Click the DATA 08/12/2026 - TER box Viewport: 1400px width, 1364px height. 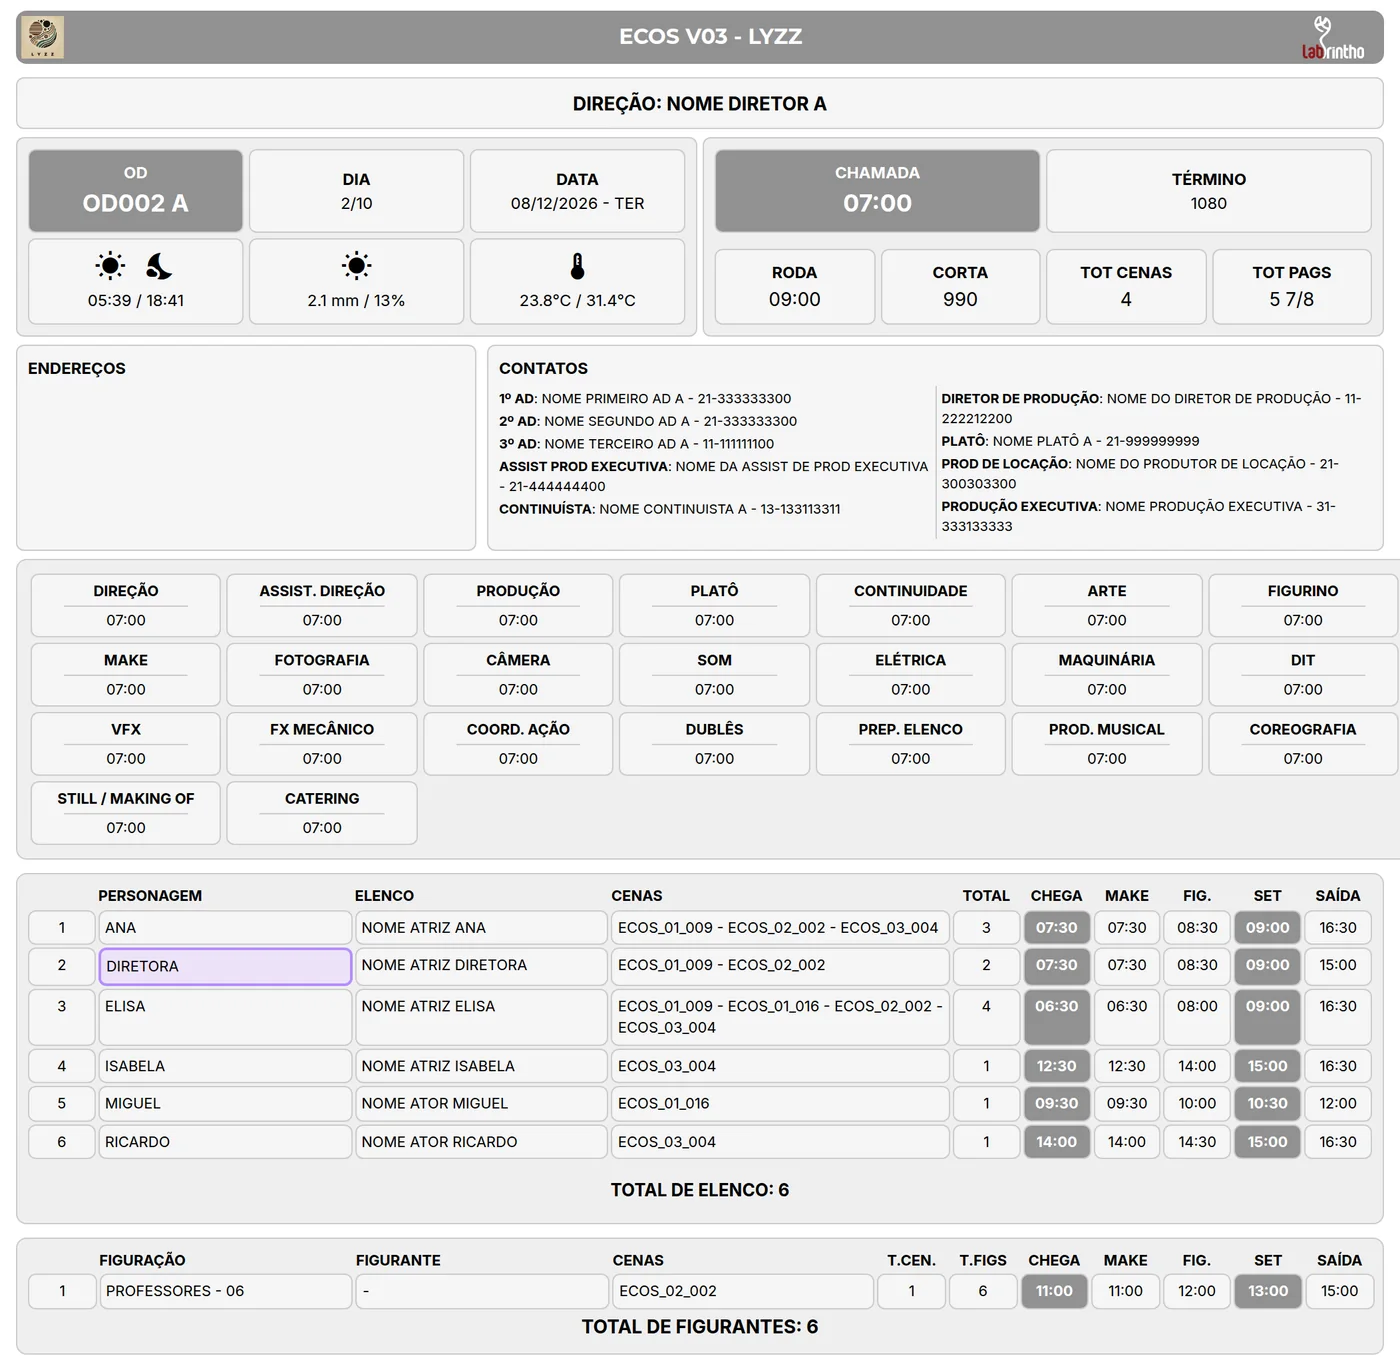pos(577,191)
